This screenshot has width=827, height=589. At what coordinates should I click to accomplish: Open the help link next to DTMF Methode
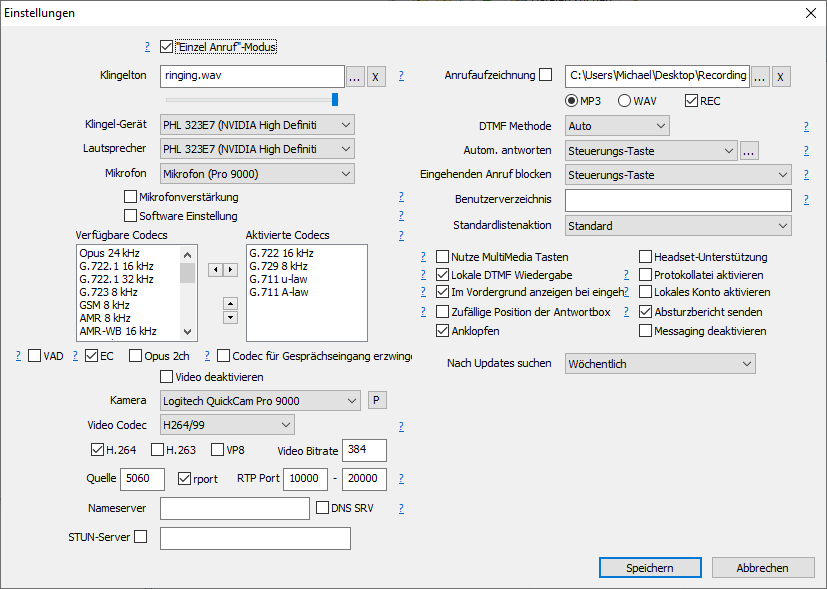tap(805, 127)
